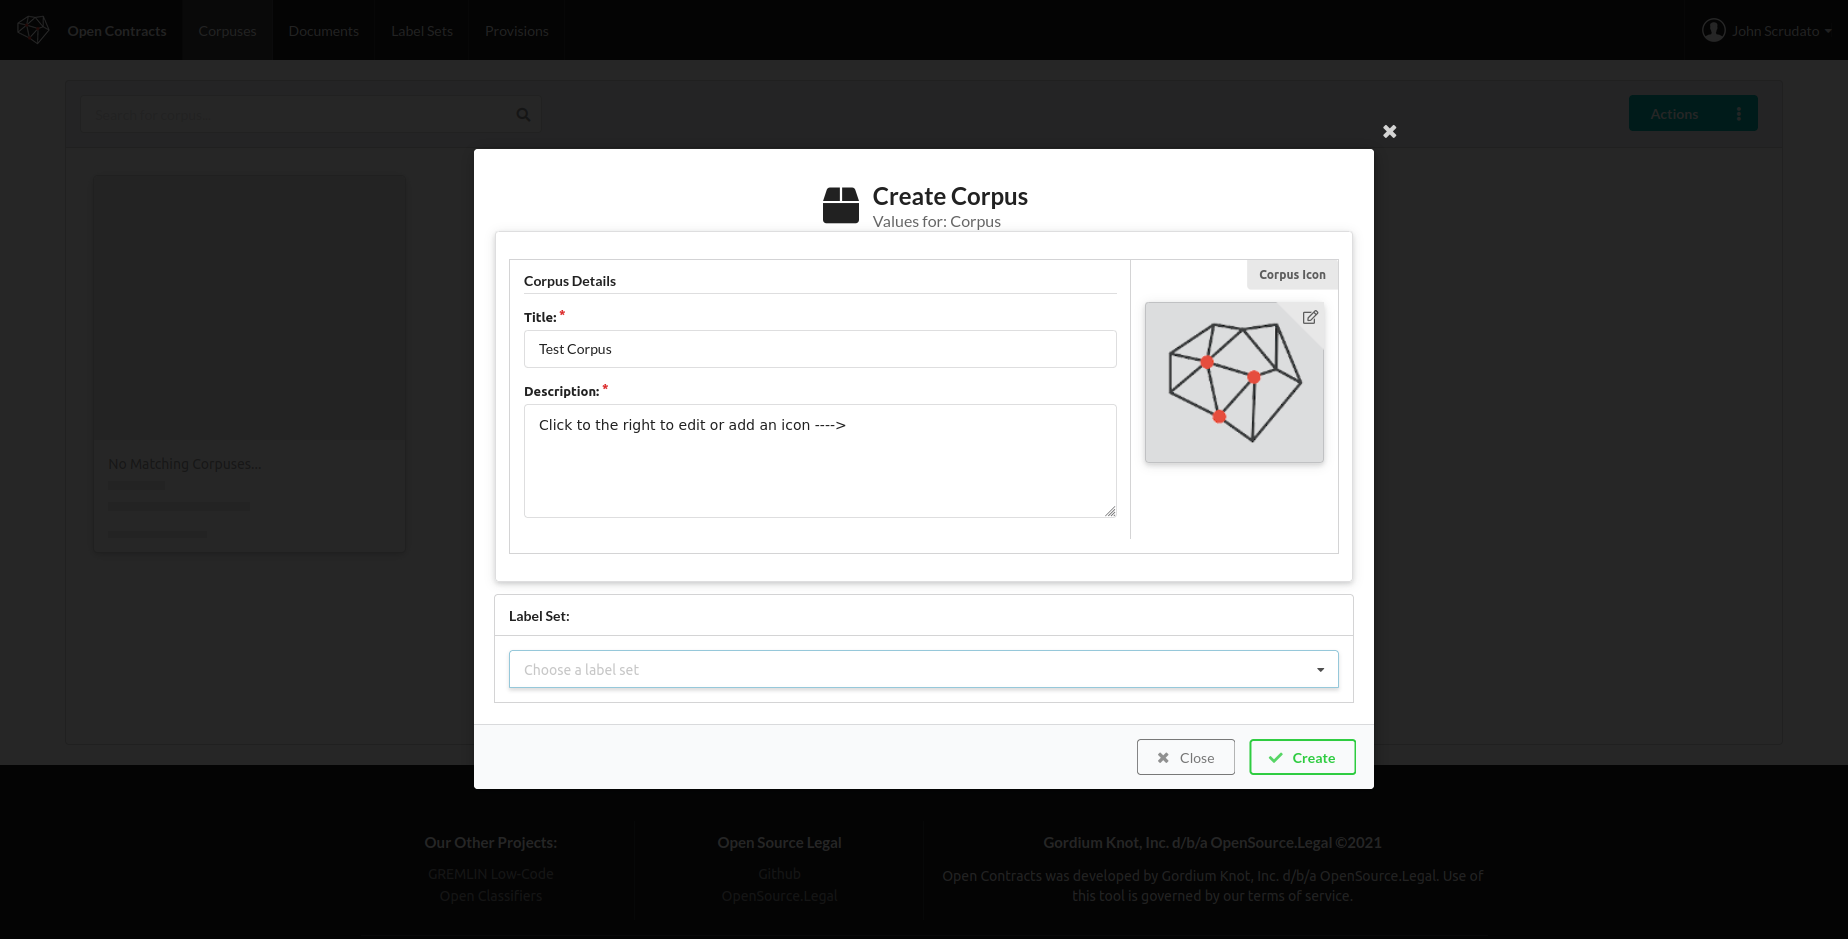Click the Close button
The image size is (1848, 939).
[1185, 757]
